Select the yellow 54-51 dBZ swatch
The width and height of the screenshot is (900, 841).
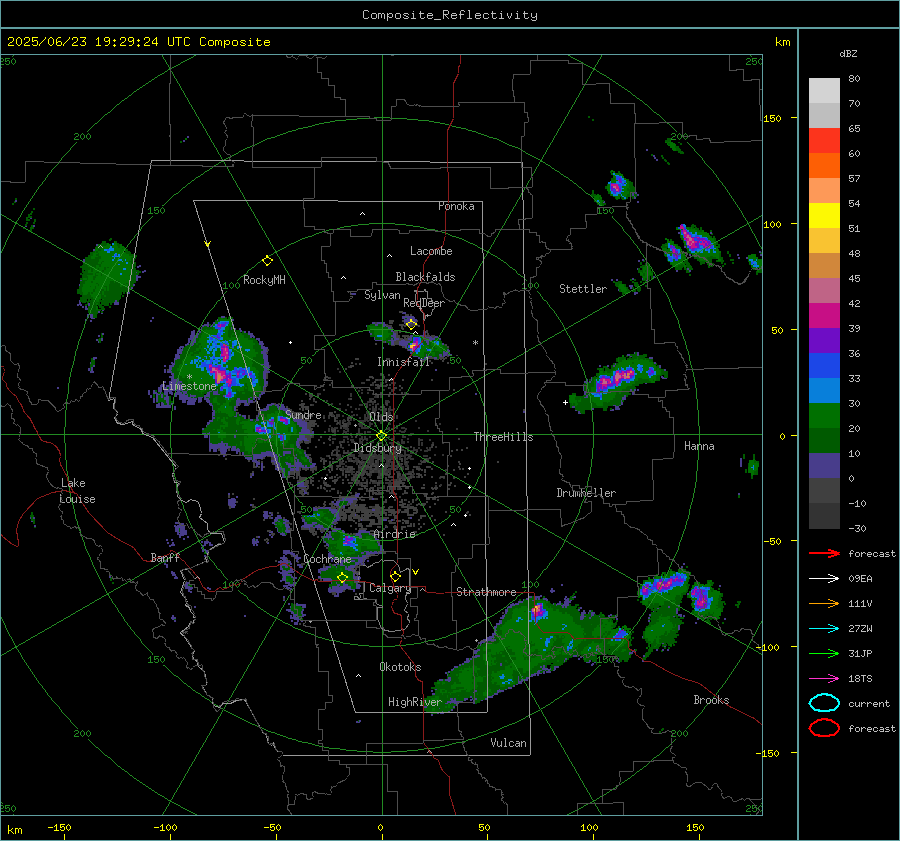coord(824,216)
